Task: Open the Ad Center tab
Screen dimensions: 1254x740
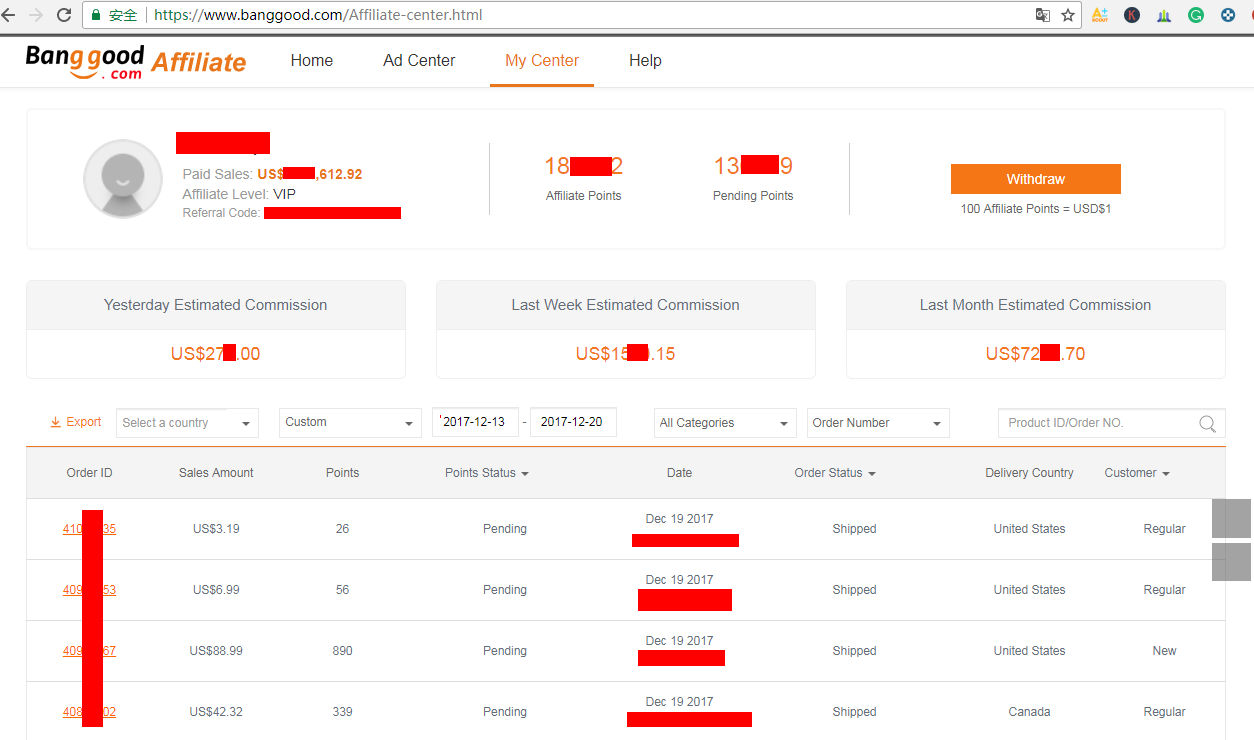Action: (419, 61)
